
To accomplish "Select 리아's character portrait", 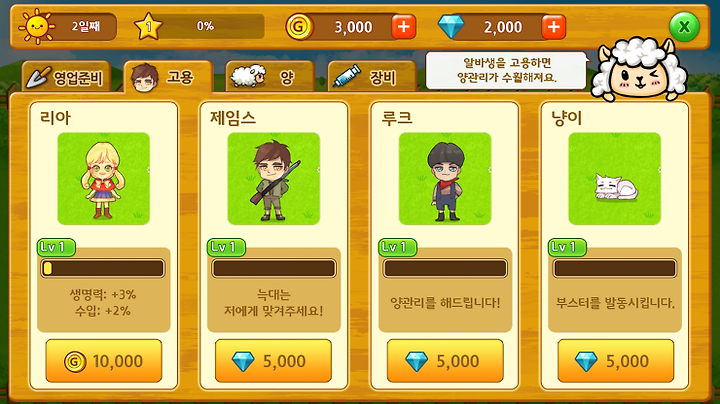I will [x=103, y=179].
